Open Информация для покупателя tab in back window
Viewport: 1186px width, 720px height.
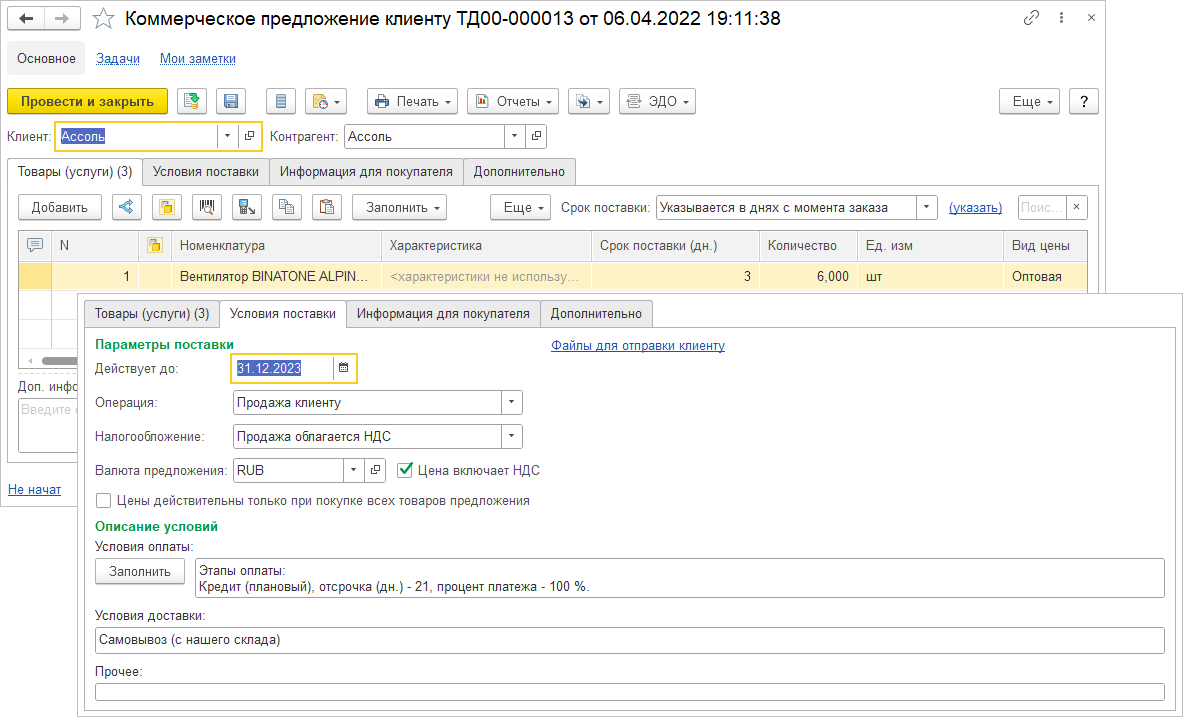pyautogui.click(x=366, y=172)
